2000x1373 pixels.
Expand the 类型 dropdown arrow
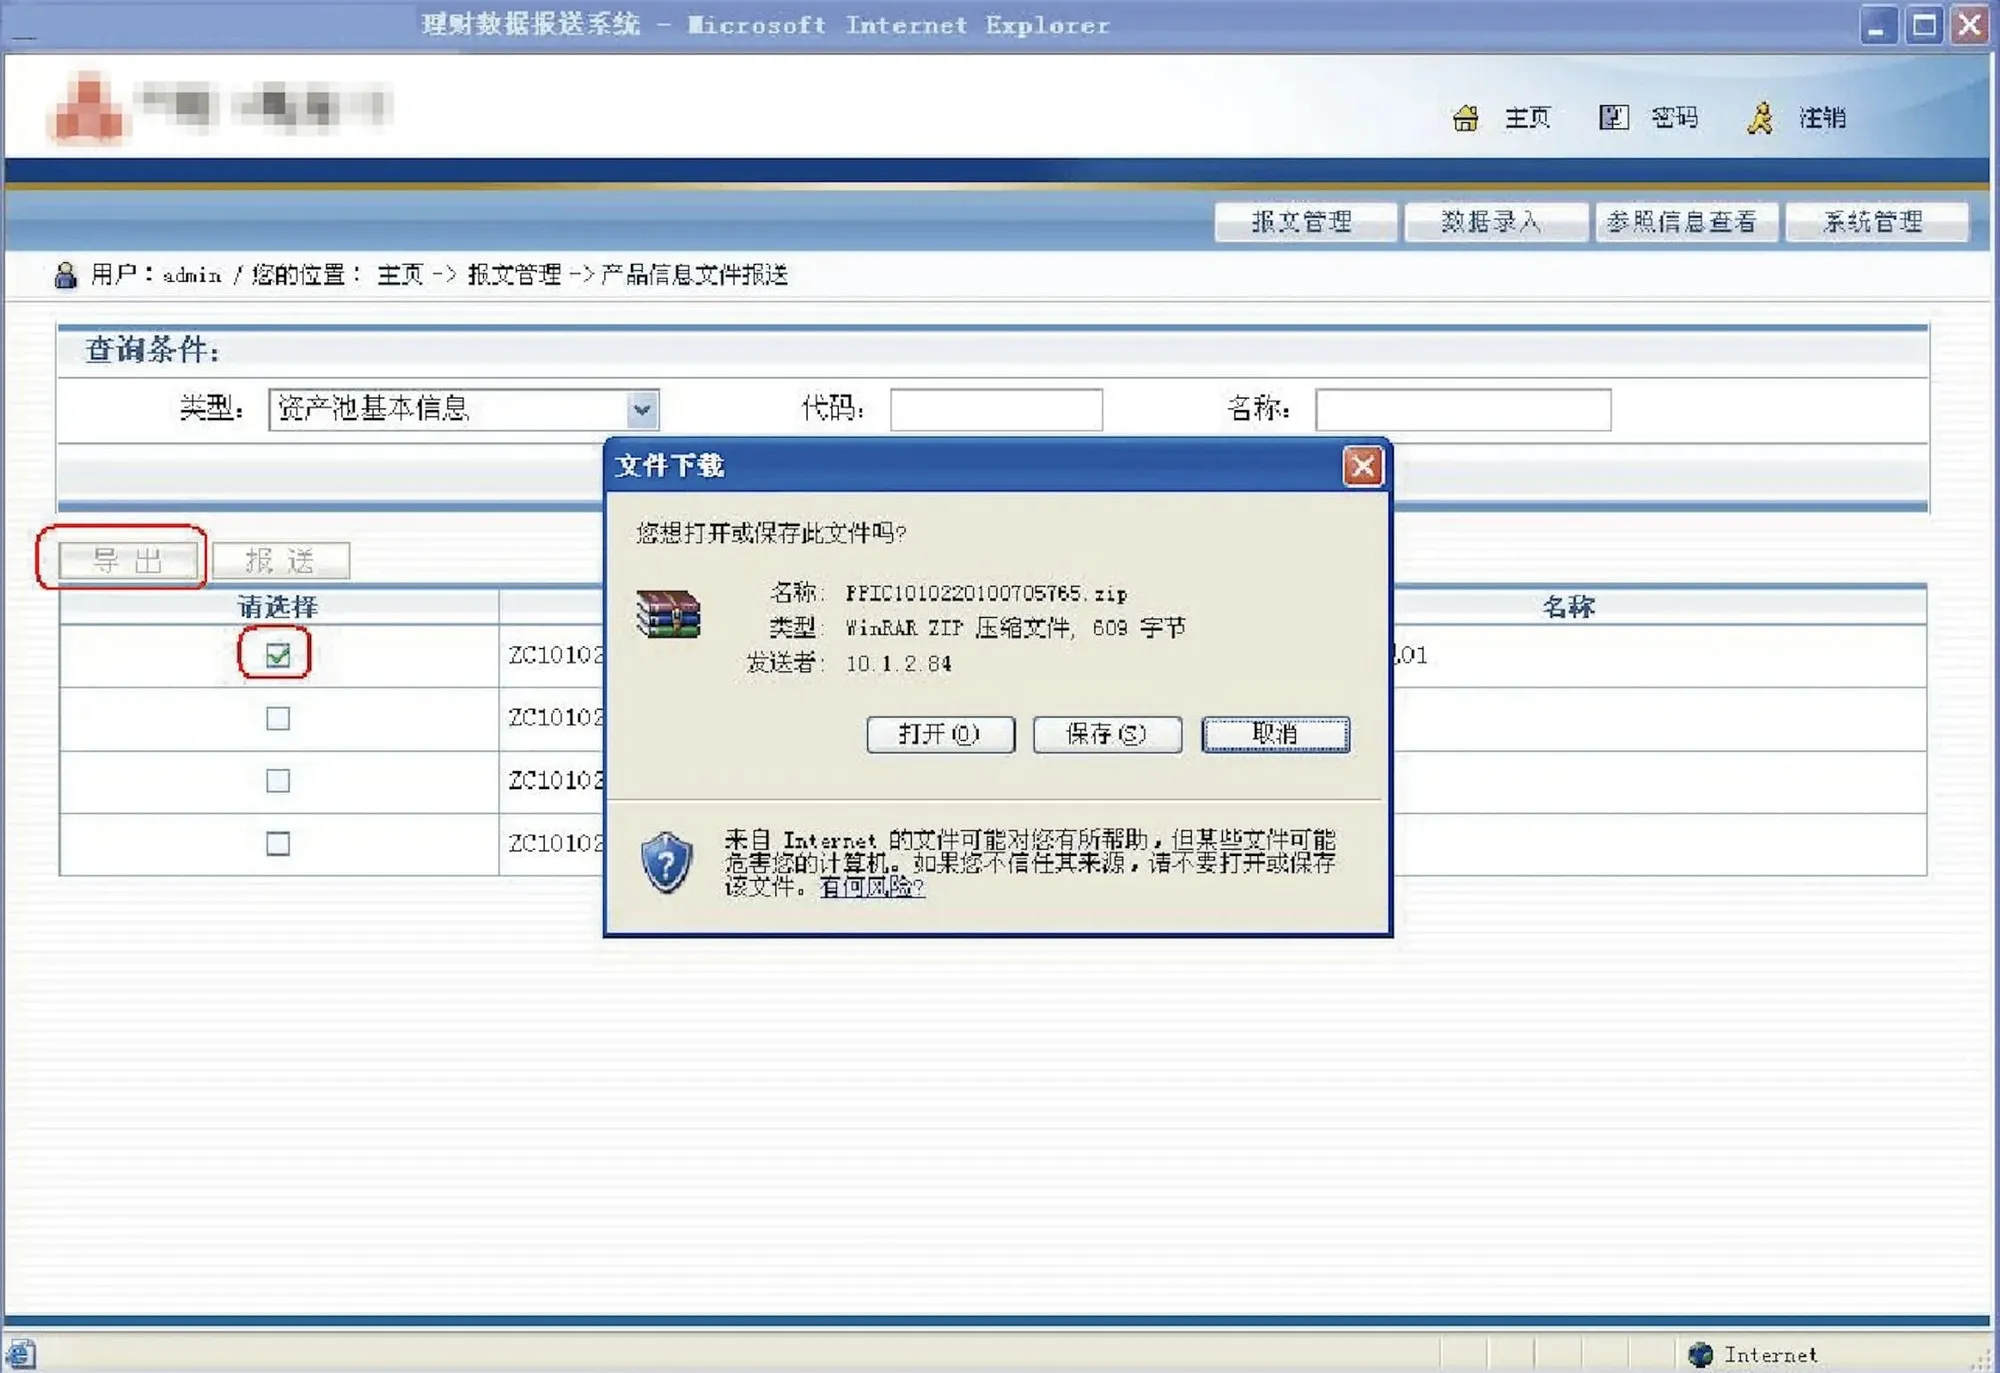point(642,409)
